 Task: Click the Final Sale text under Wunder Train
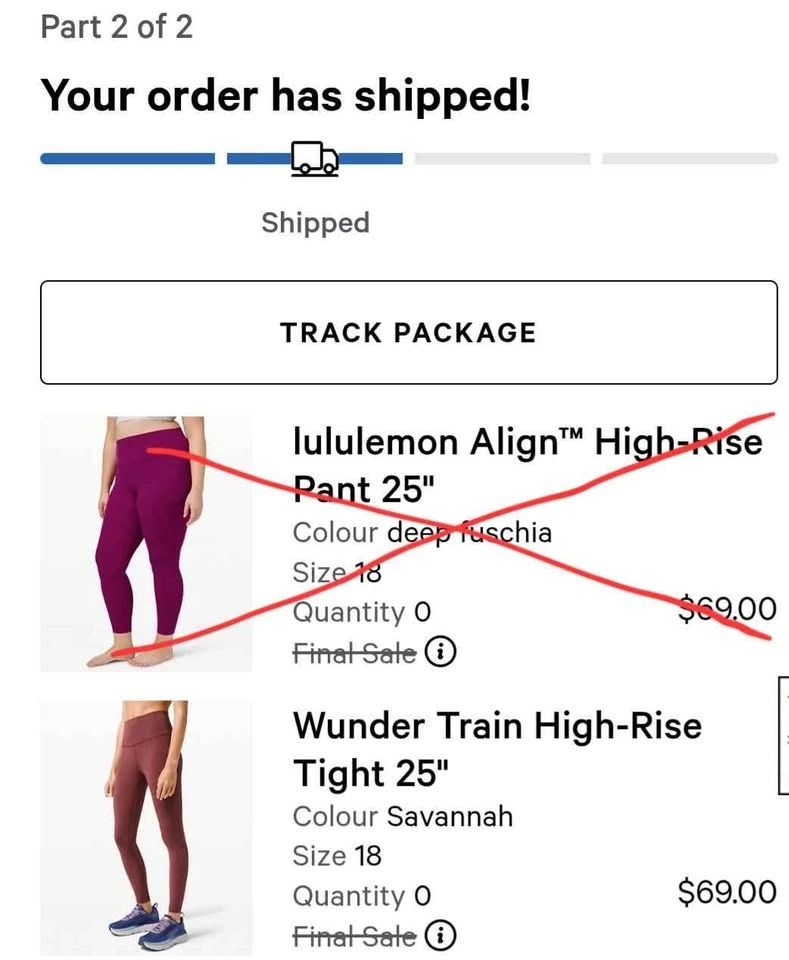[x=354, y=936]
